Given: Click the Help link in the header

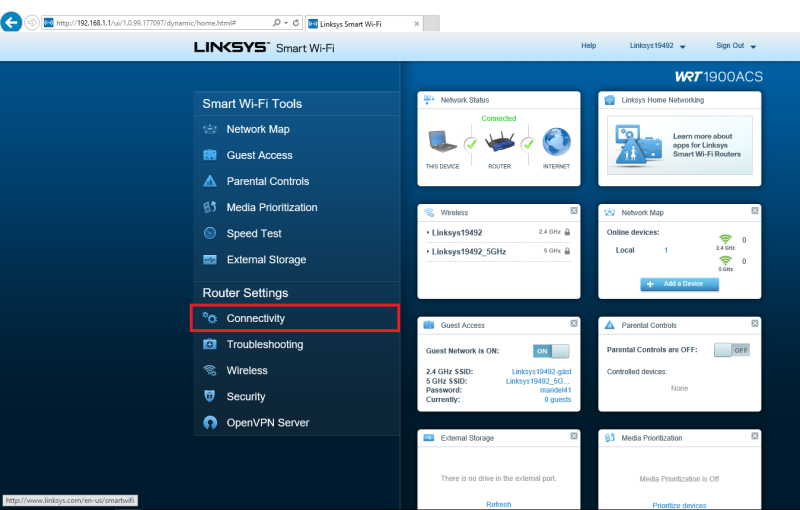Looking at the screenshot, I should 588,45.
